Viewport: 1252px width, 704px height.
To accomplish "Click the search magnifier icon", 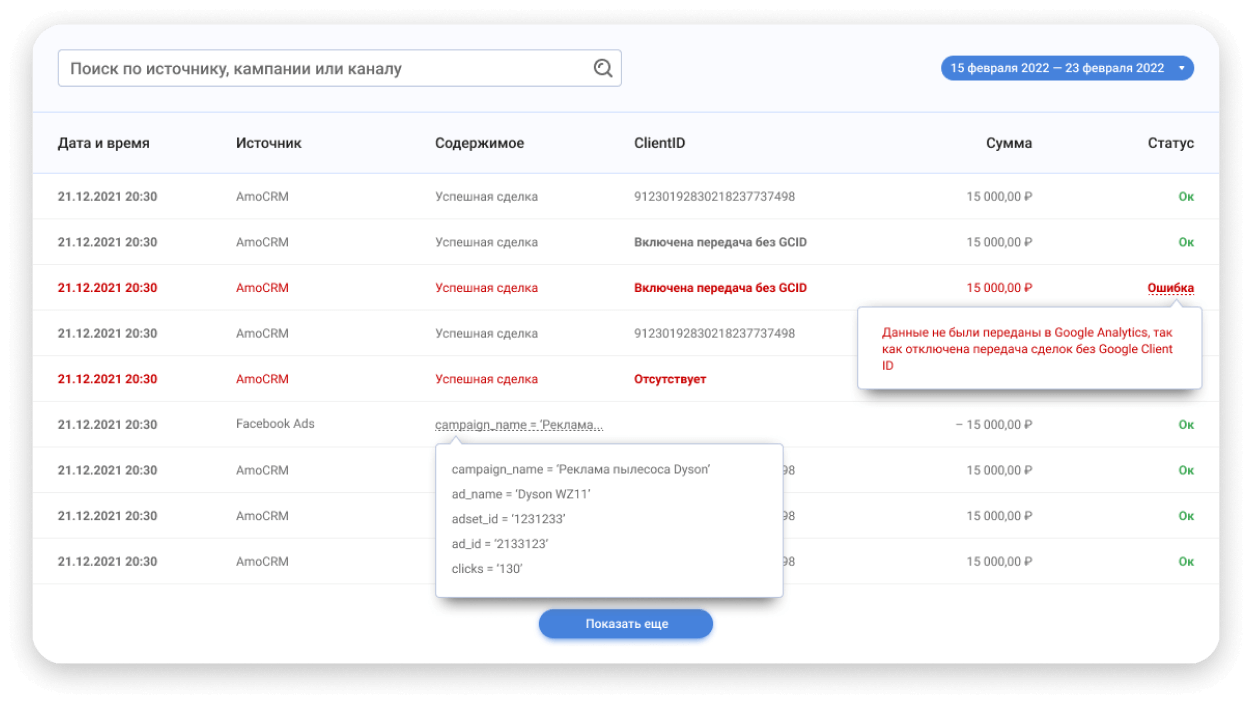I will (603, 68).
